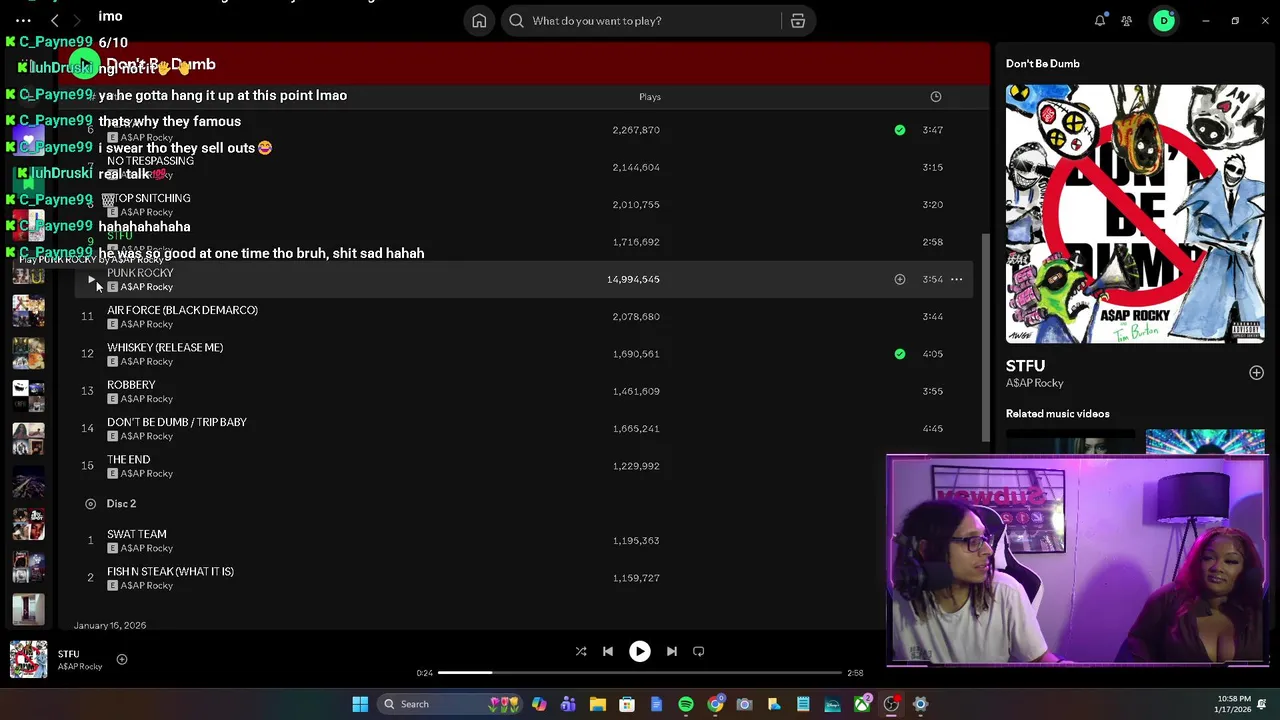Click the STFU cover in player bar
Viewport: 1280px width, 720px height.
point(28,660)
